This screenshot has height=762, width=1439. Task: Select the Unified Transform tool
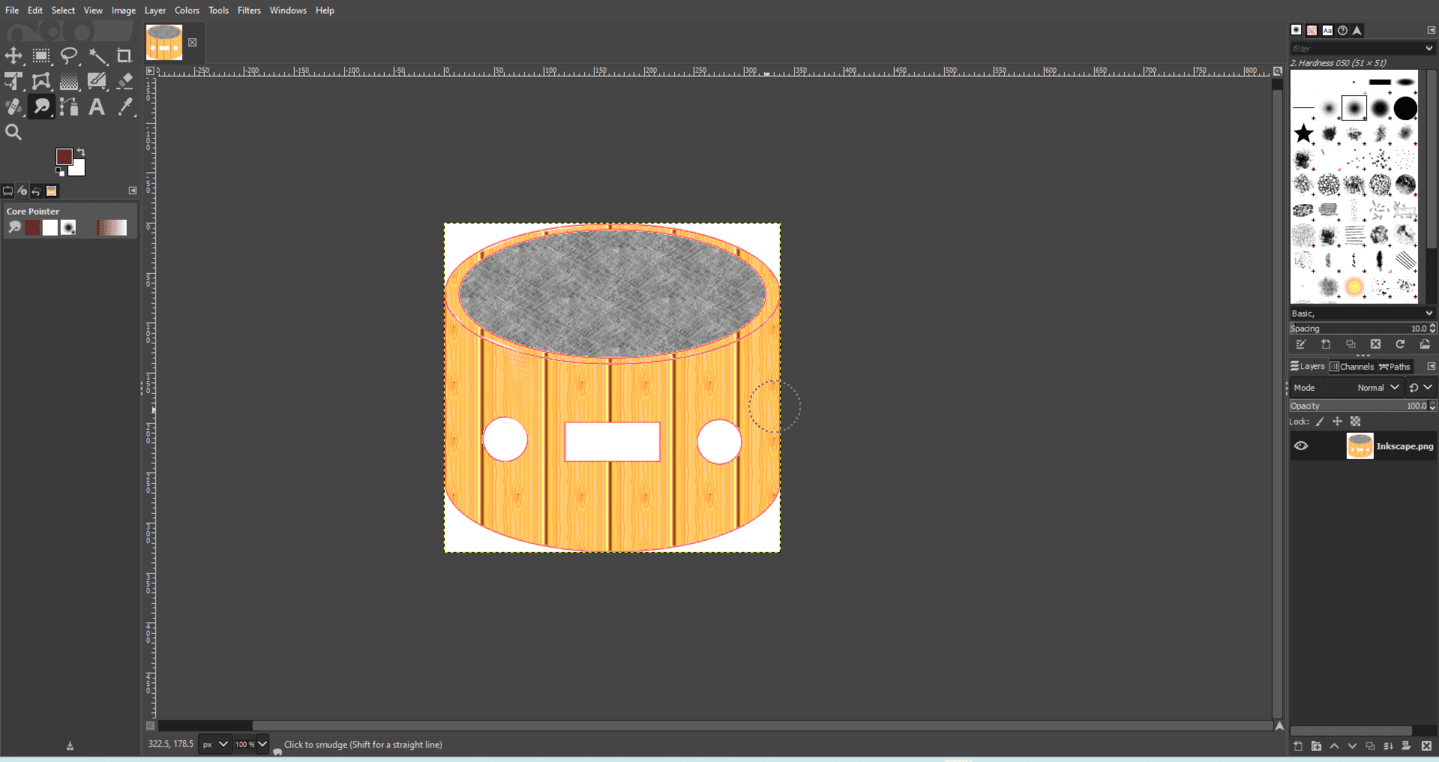click(14, 81)
